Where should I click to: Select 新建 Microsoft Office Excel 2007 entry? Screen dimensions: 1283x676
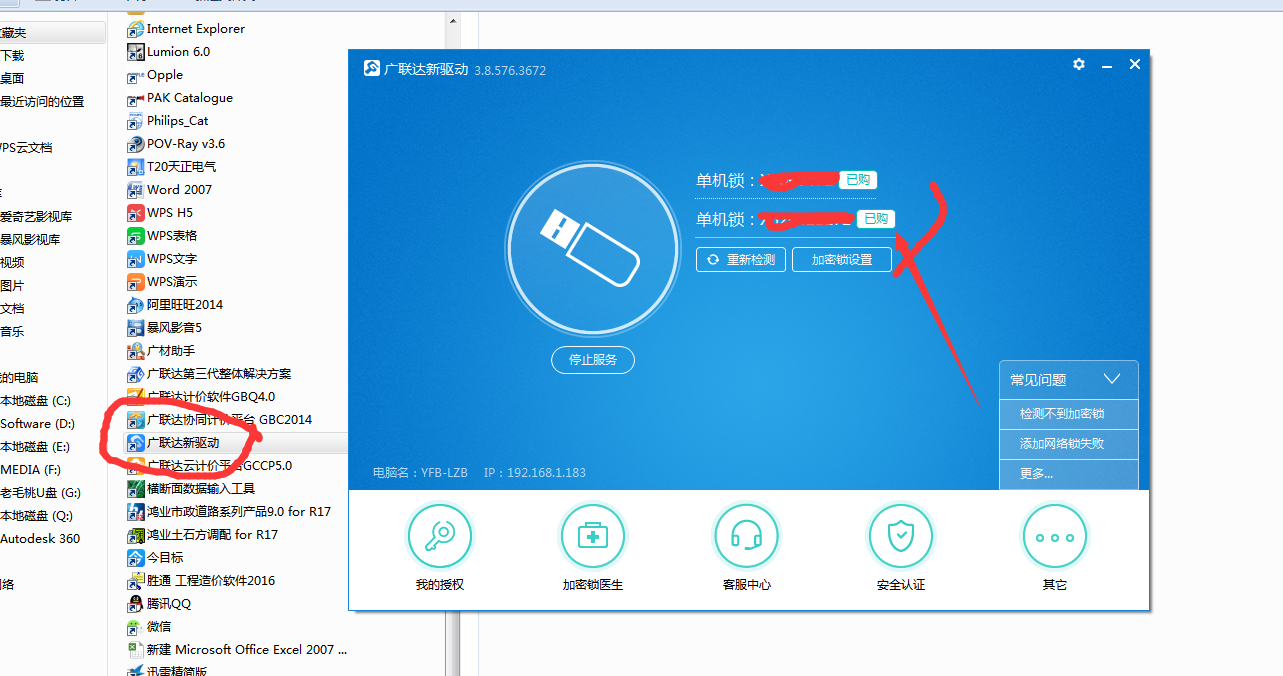(238, 650)
